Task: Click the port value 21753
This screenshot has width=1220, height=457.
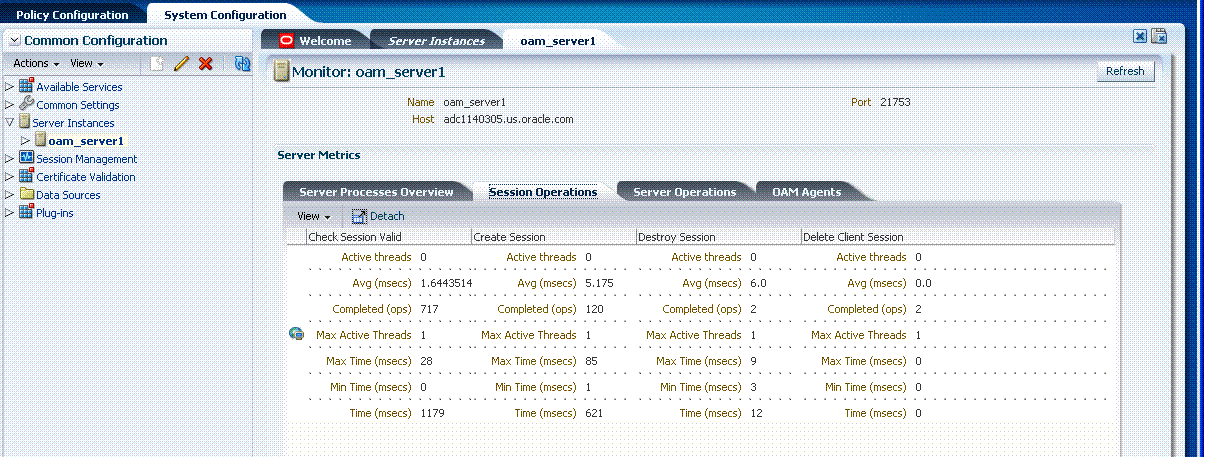Action: pos(895,102)
